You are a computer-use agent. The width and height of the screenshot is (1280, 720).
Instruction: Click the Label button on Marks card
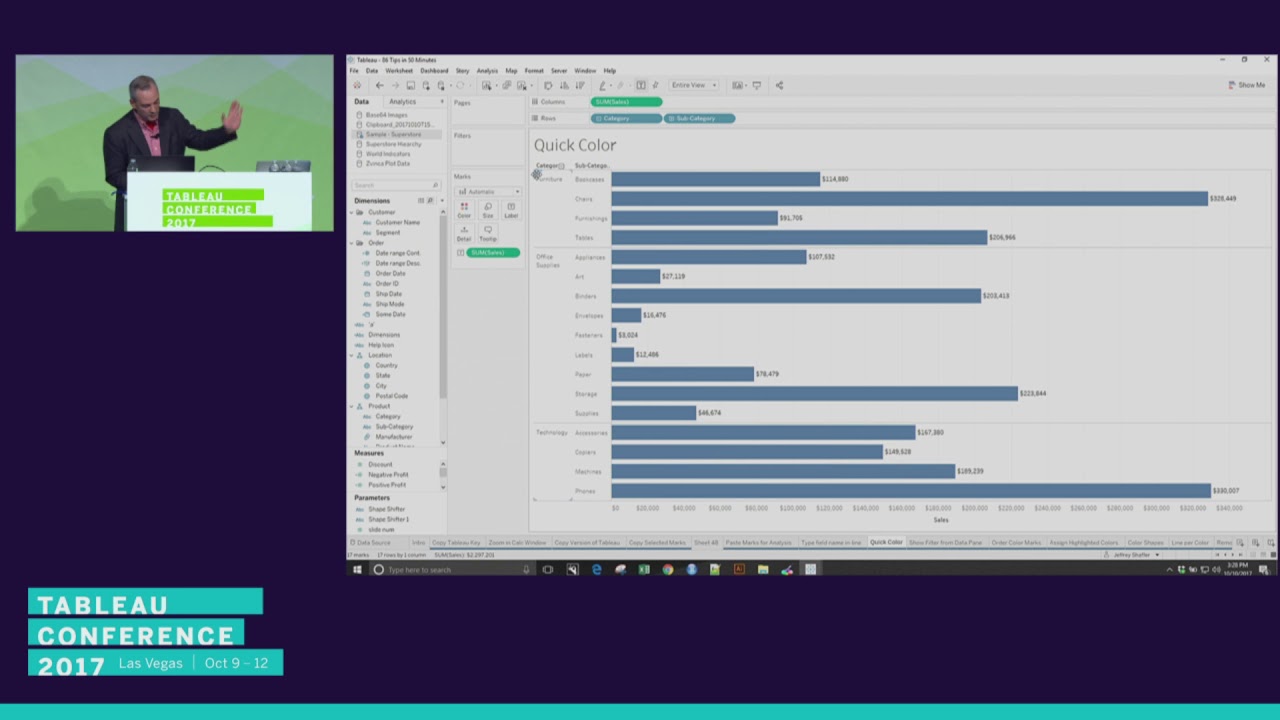pyautogui.click(x=511, y=210)
